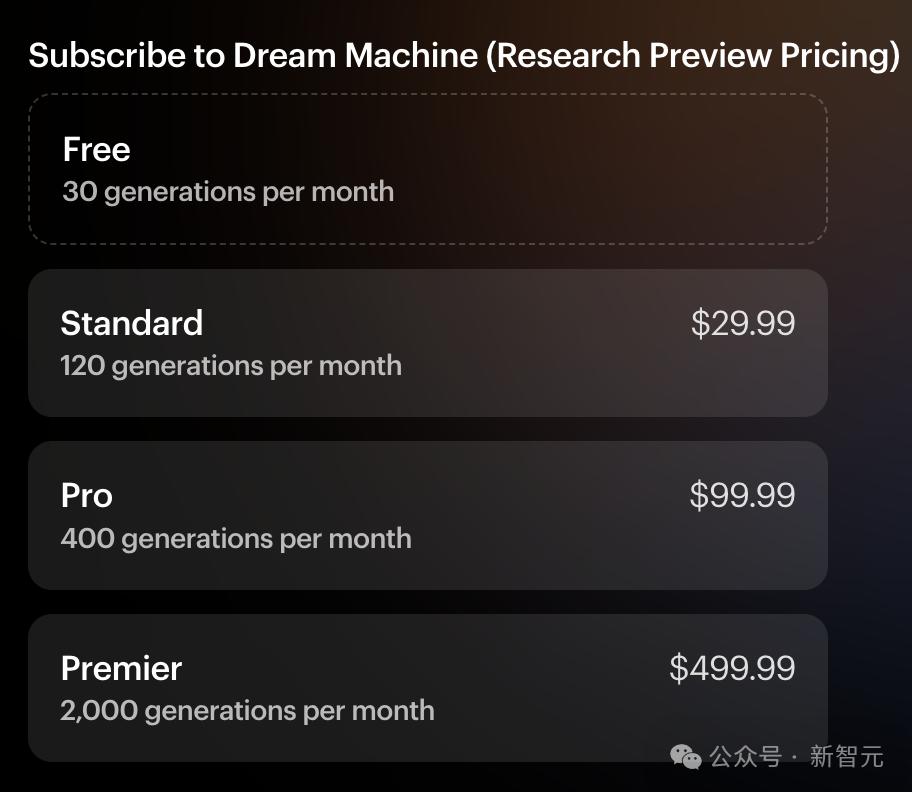Click the $99.99 Pro price
Viewport: 912px width, 792px height.
(x=742, y=495)
